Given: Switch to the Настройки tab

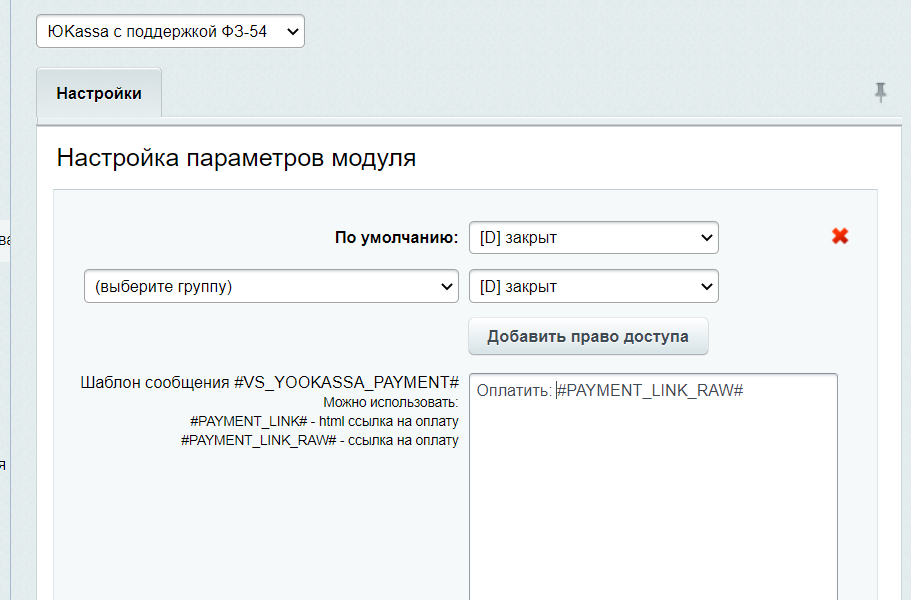Looking at the screenshot, I should coord(98,91).
